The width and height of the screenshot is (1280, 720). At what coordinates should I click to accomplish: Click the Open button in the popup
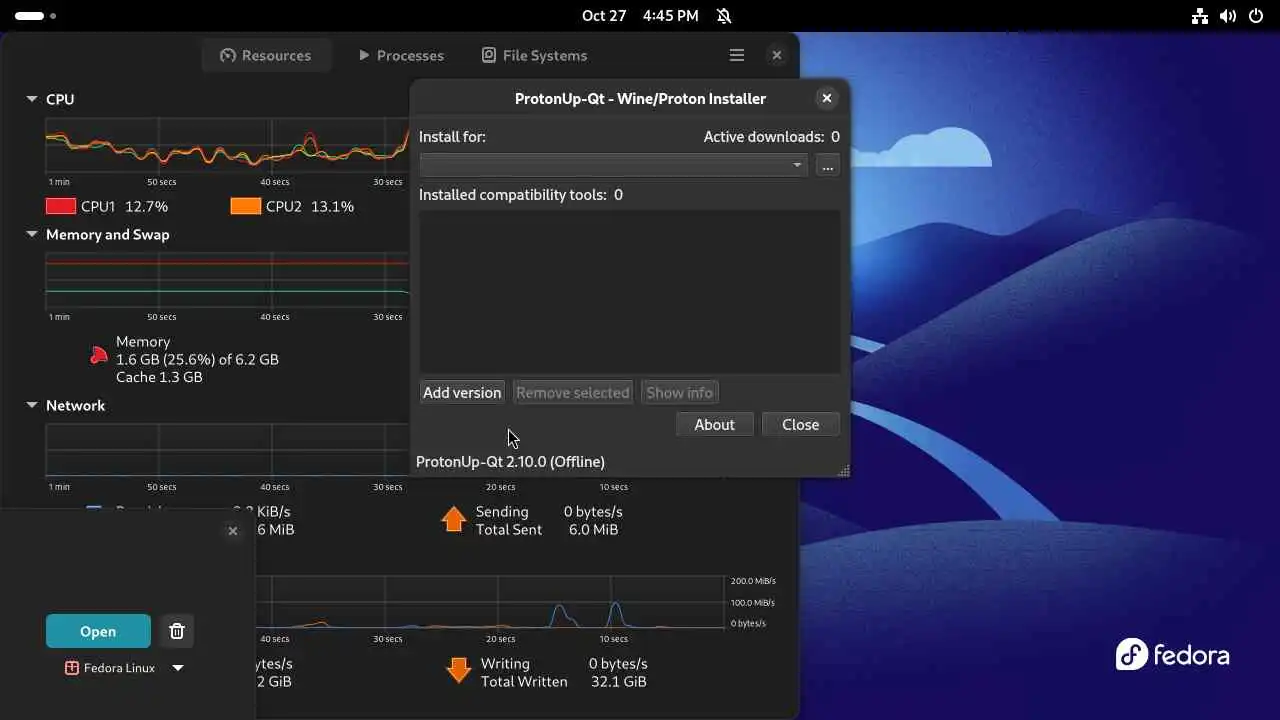point(98,631)
